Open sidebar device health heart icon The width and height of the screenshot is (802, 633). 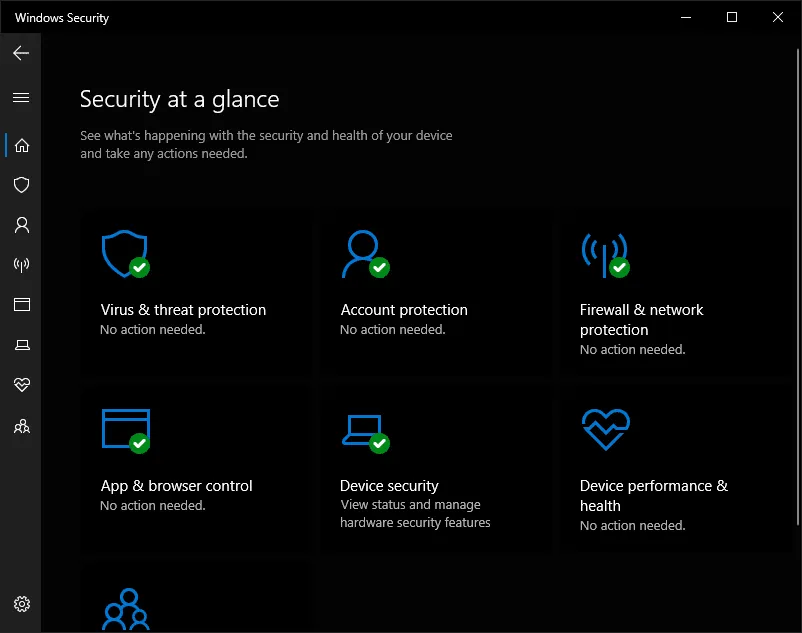tap(21, 385)
